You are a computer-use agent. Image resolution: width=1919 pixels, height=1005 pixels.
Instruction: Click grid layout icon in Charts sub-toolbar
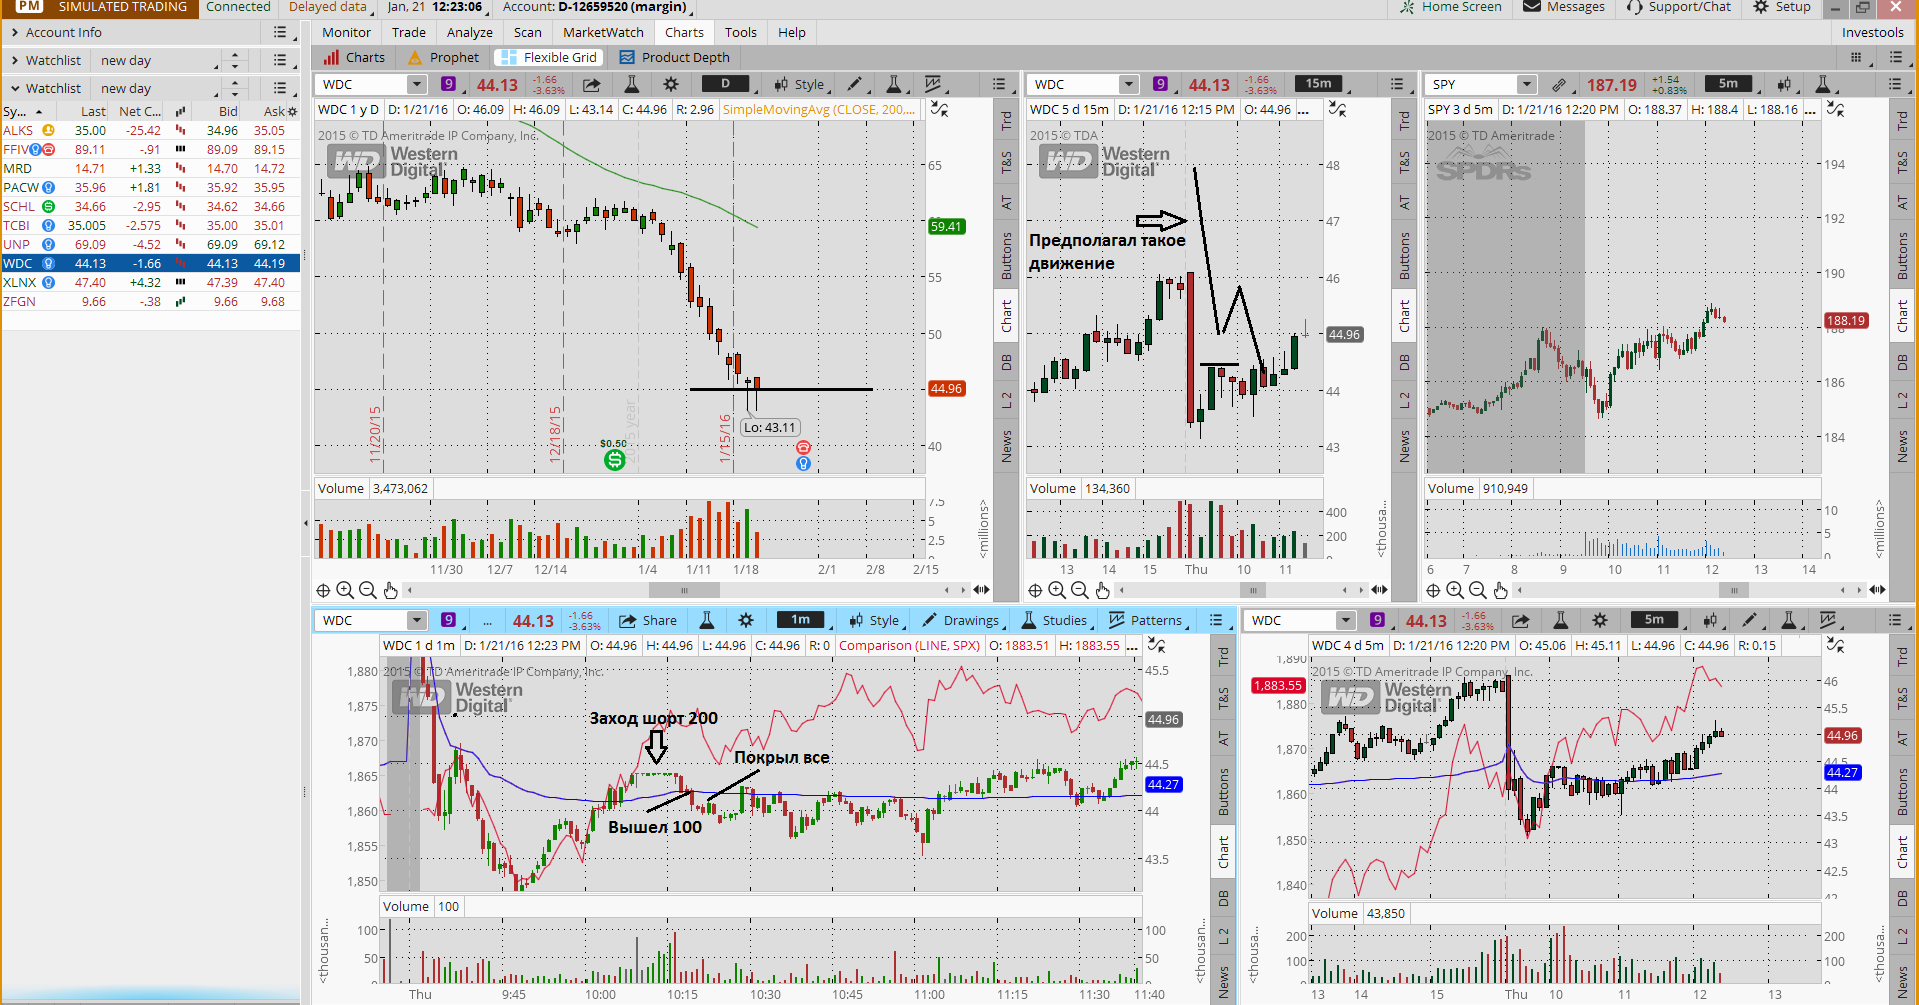pos(1856,58)
